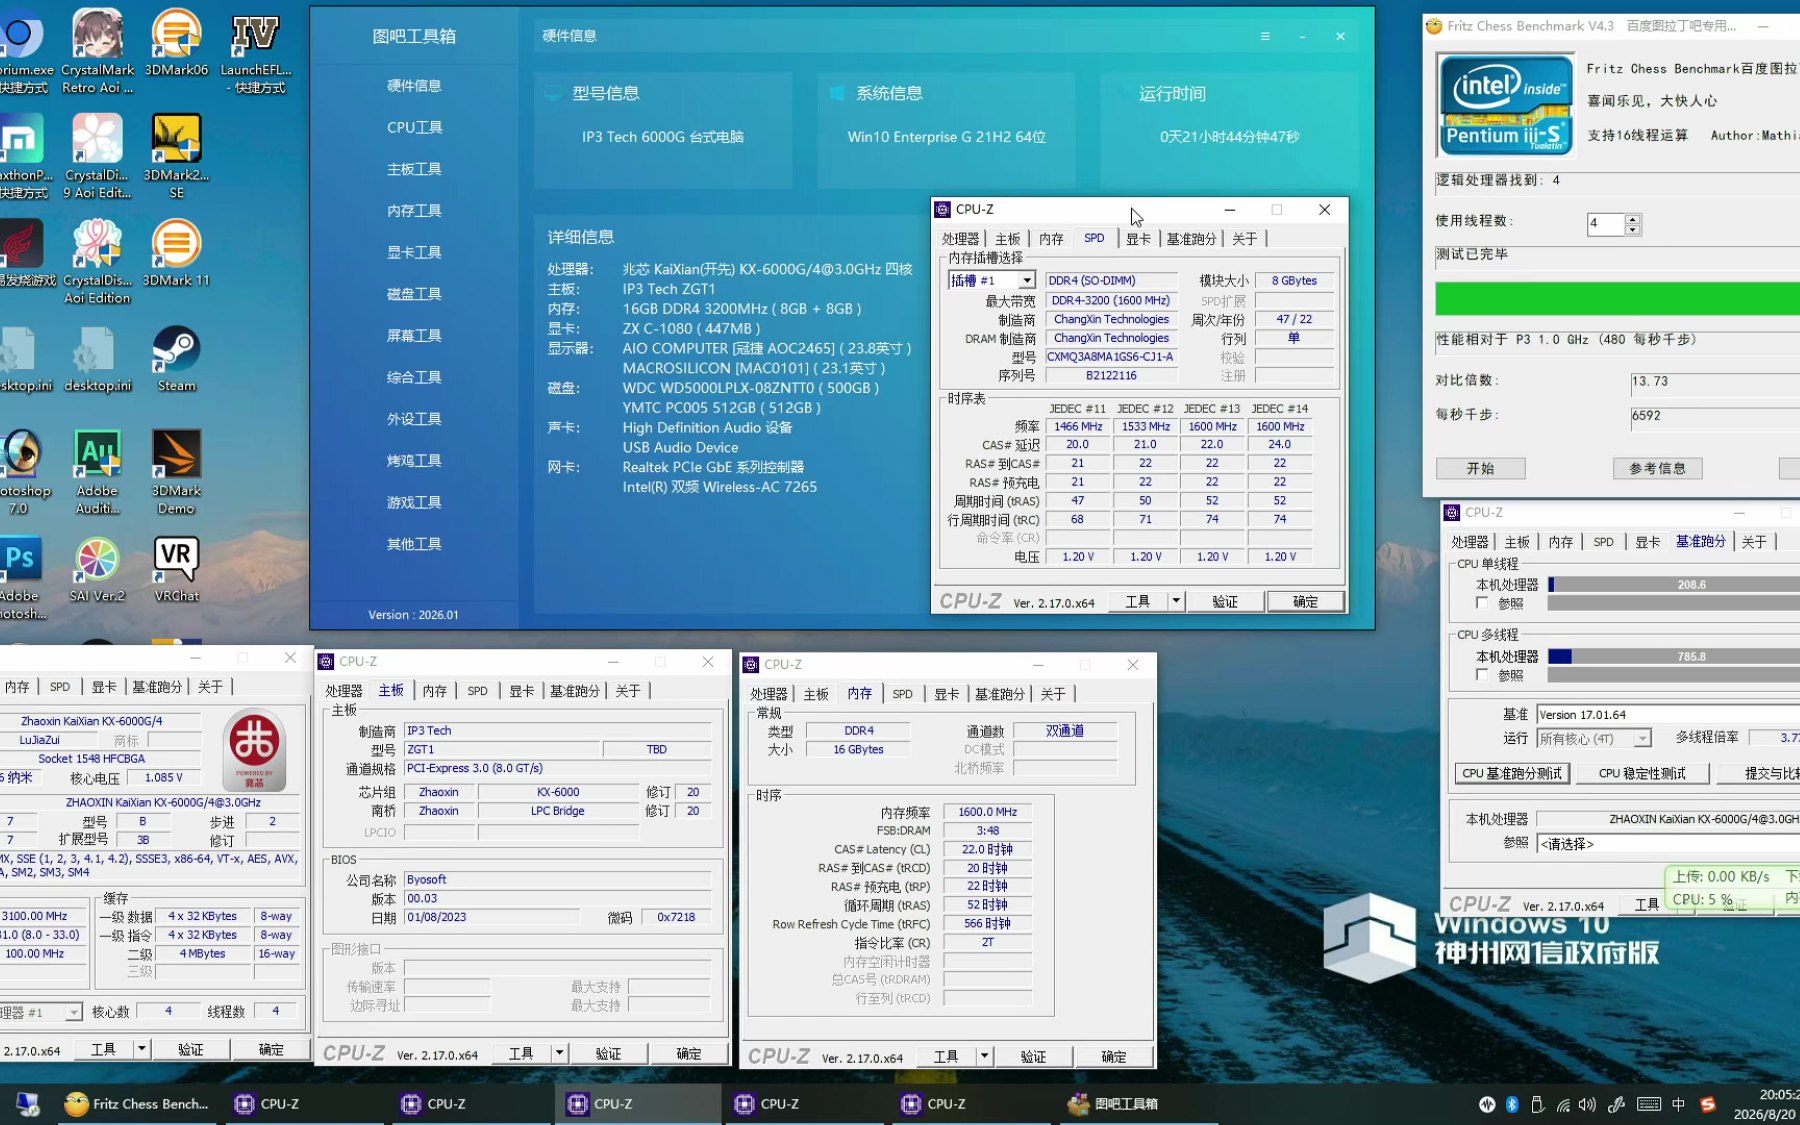Click 确定 in the memory CPU-Z window
Screen dimensions: 1800x1125
point(1114,1056)
